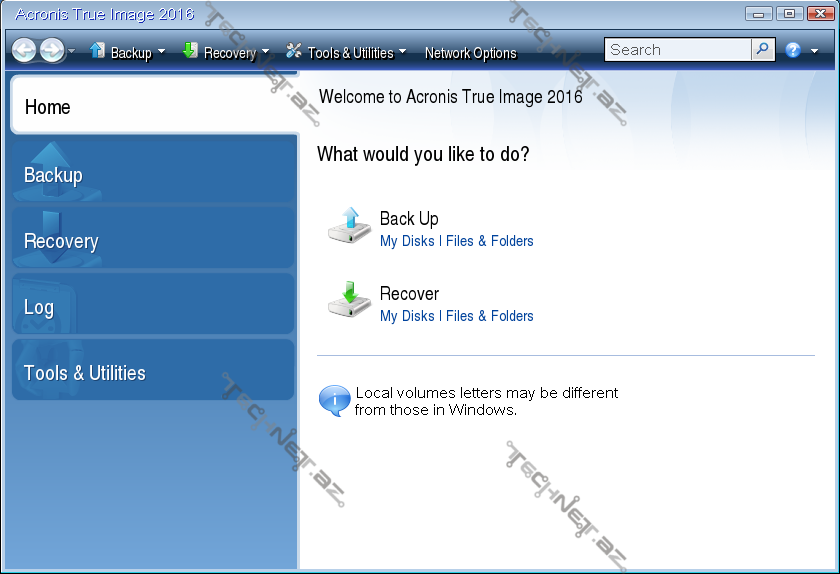Expand the Backup toolbar menu

pos(127,52)
